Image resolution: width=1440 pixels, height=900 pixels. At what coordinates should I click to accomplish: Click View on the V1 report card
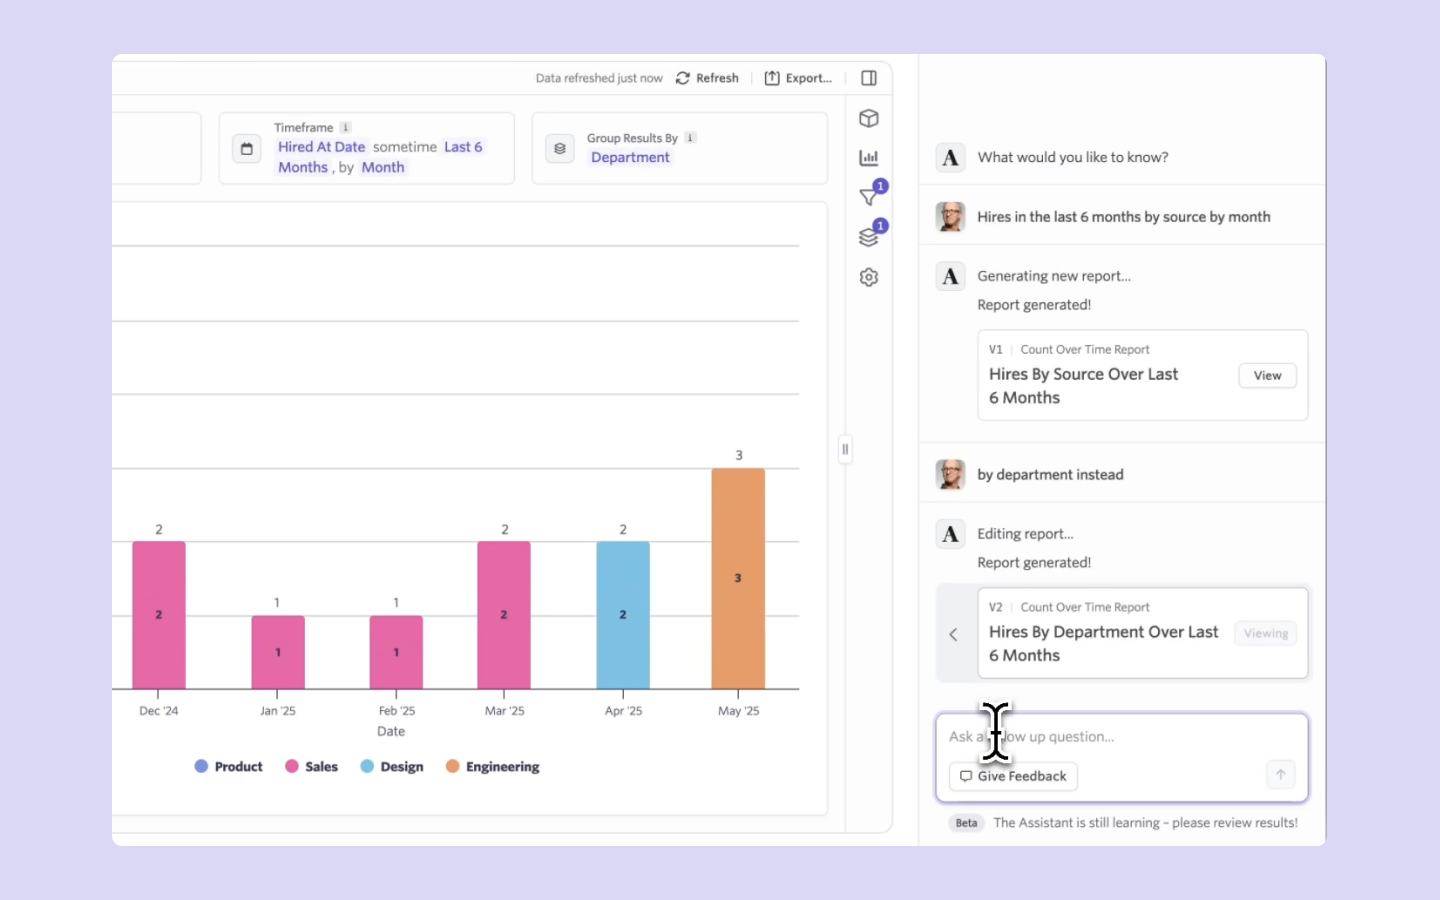pyautogui.click(x=1267, y=376)
